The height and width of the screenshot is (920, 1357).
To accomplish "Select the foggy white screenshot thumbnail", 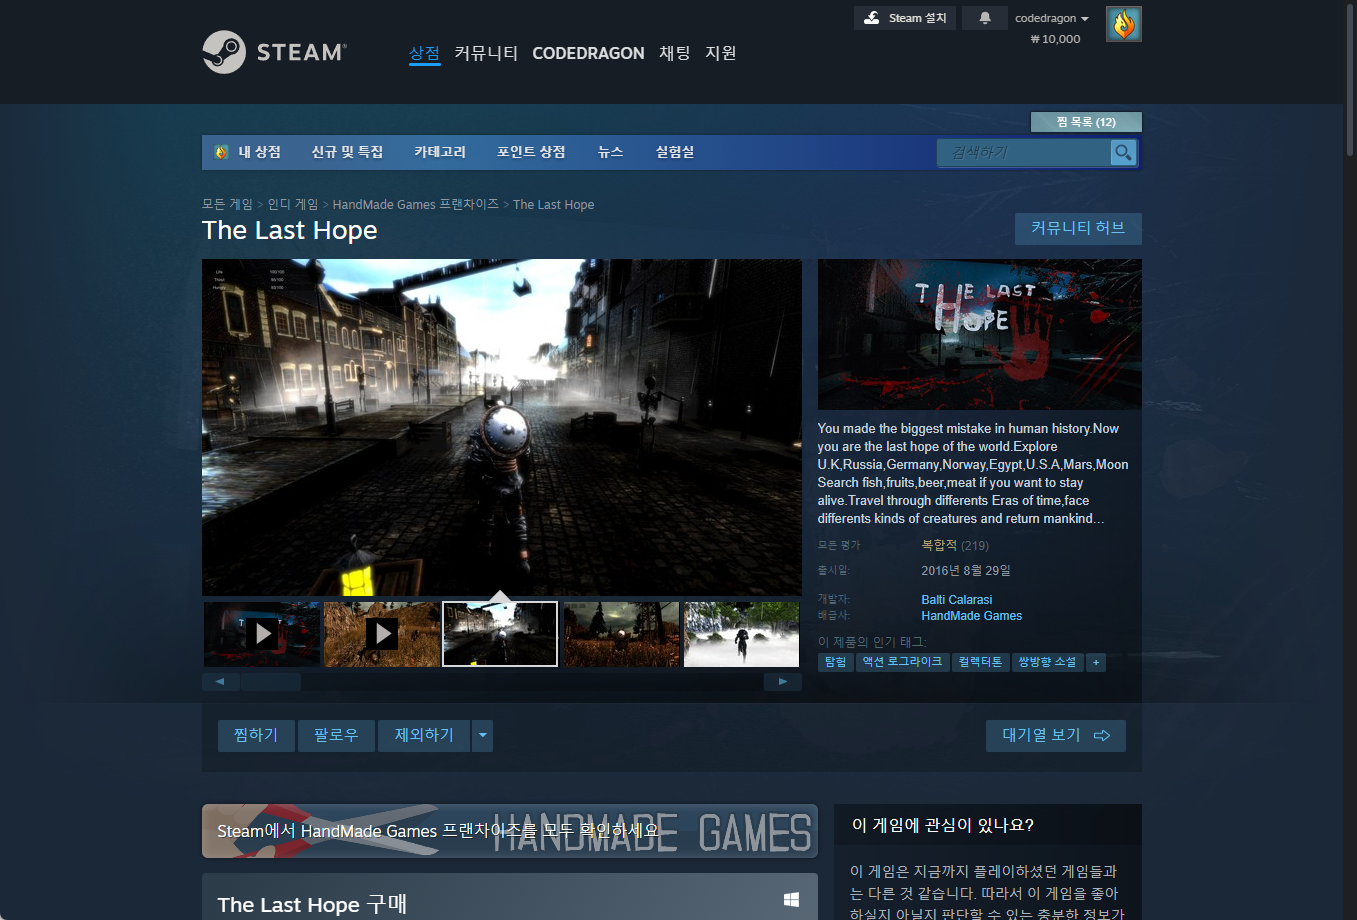I will (741, 634).
